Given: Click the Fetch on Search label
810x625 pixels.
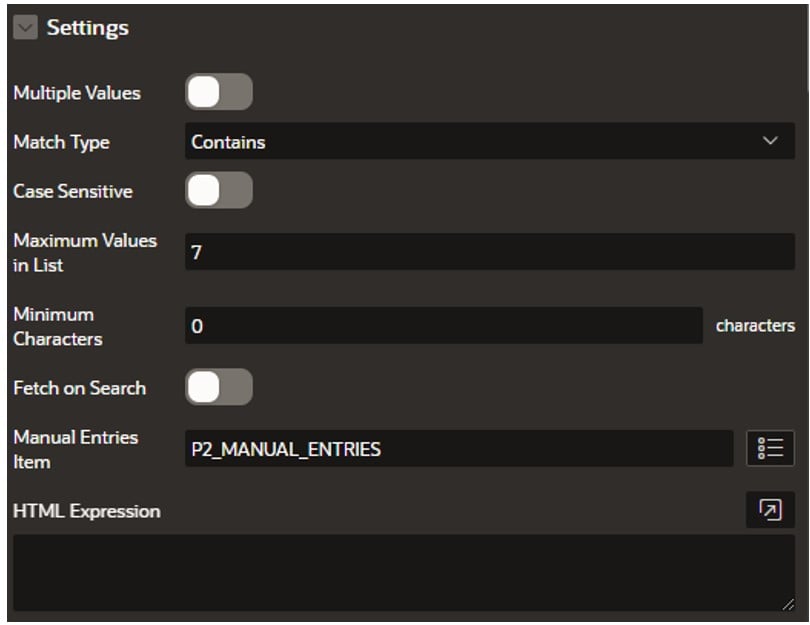Looking at the screenshot, I should tap(80, 388).
